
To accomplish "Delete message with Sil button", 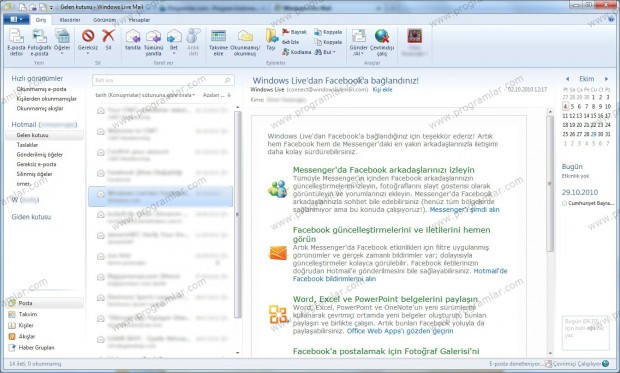I will (x=108, y=40).
